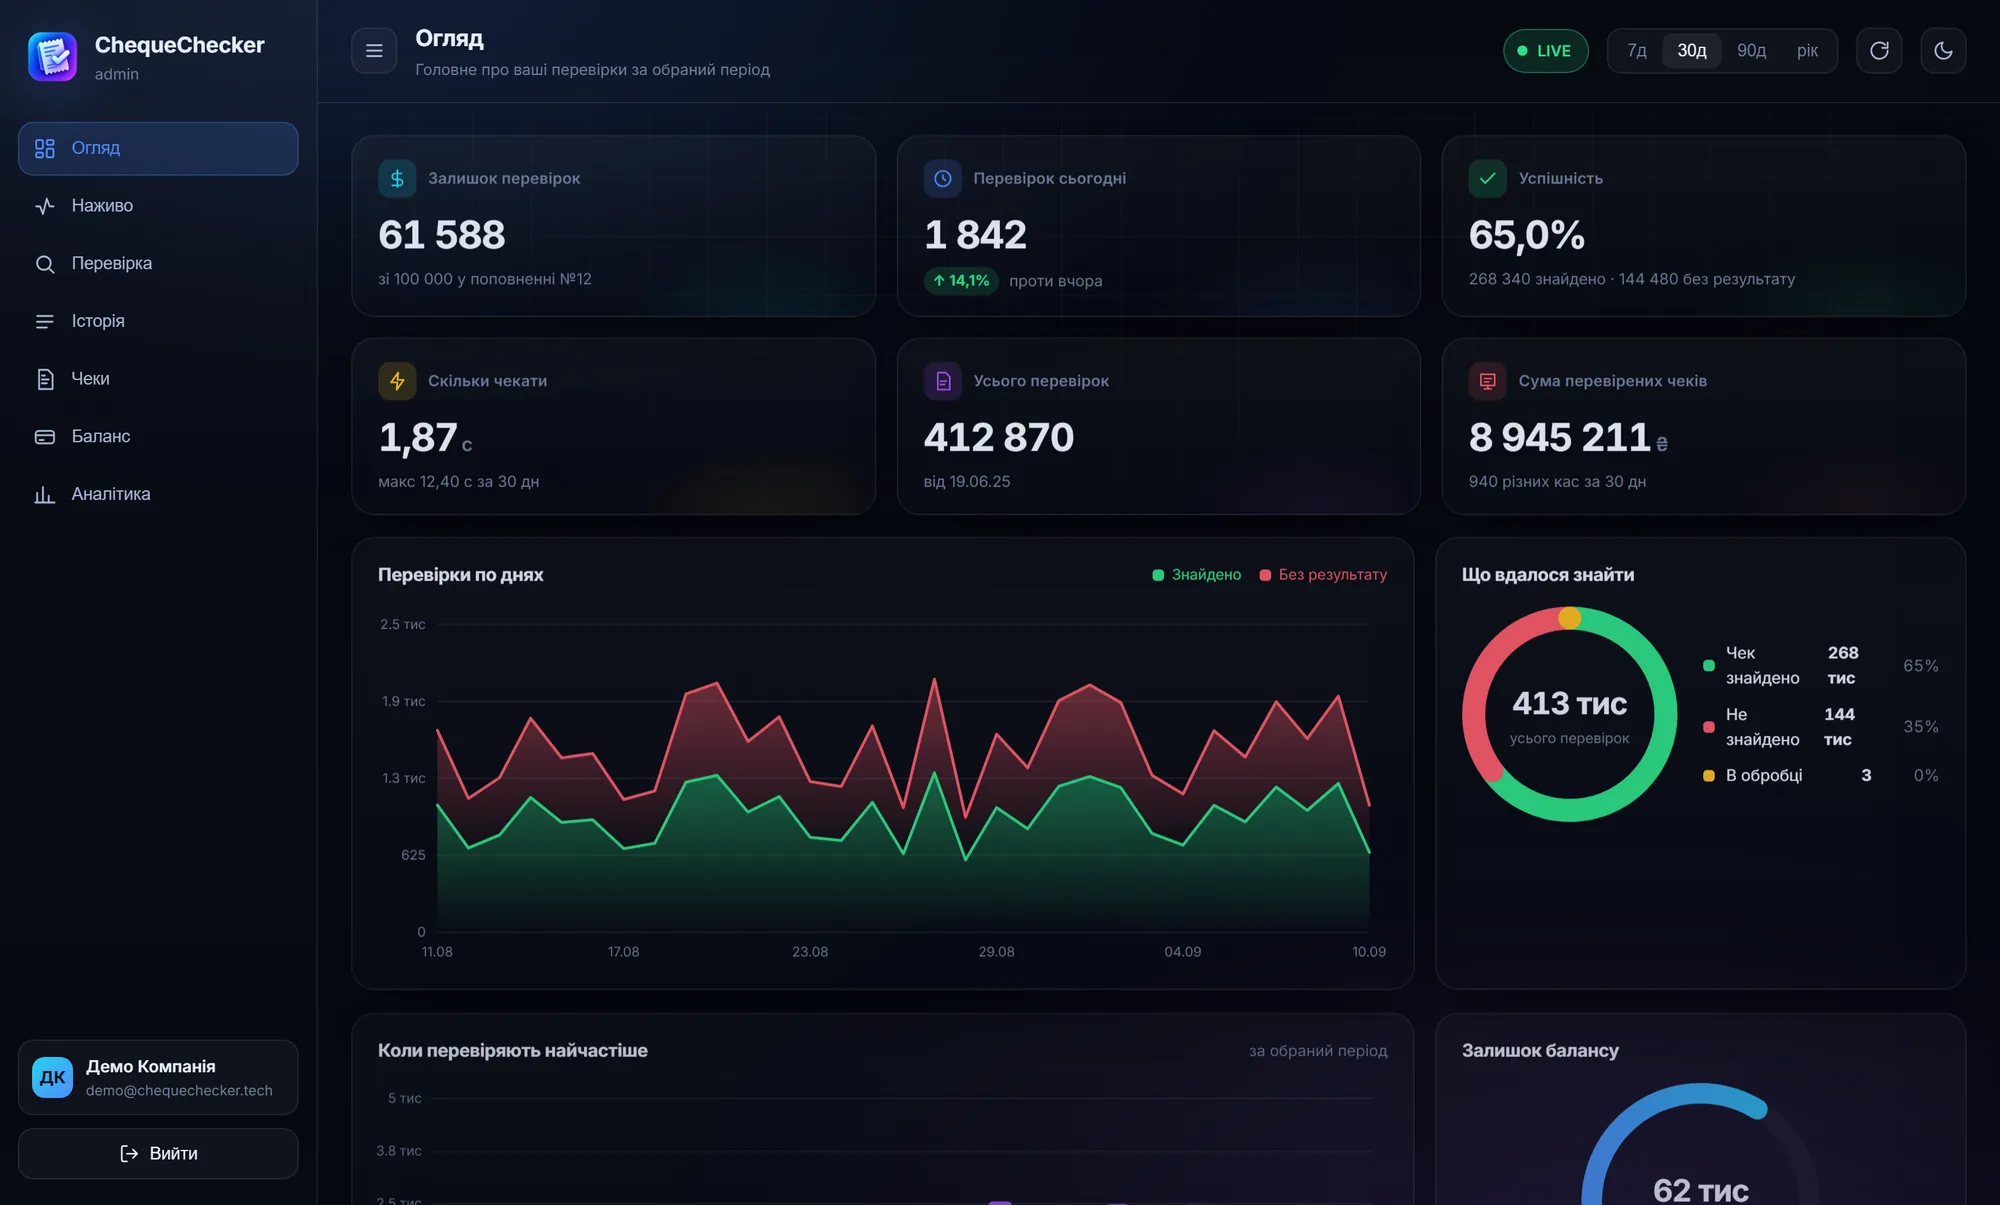Click the 65,0% success rate value

[x=1526, y=236]
